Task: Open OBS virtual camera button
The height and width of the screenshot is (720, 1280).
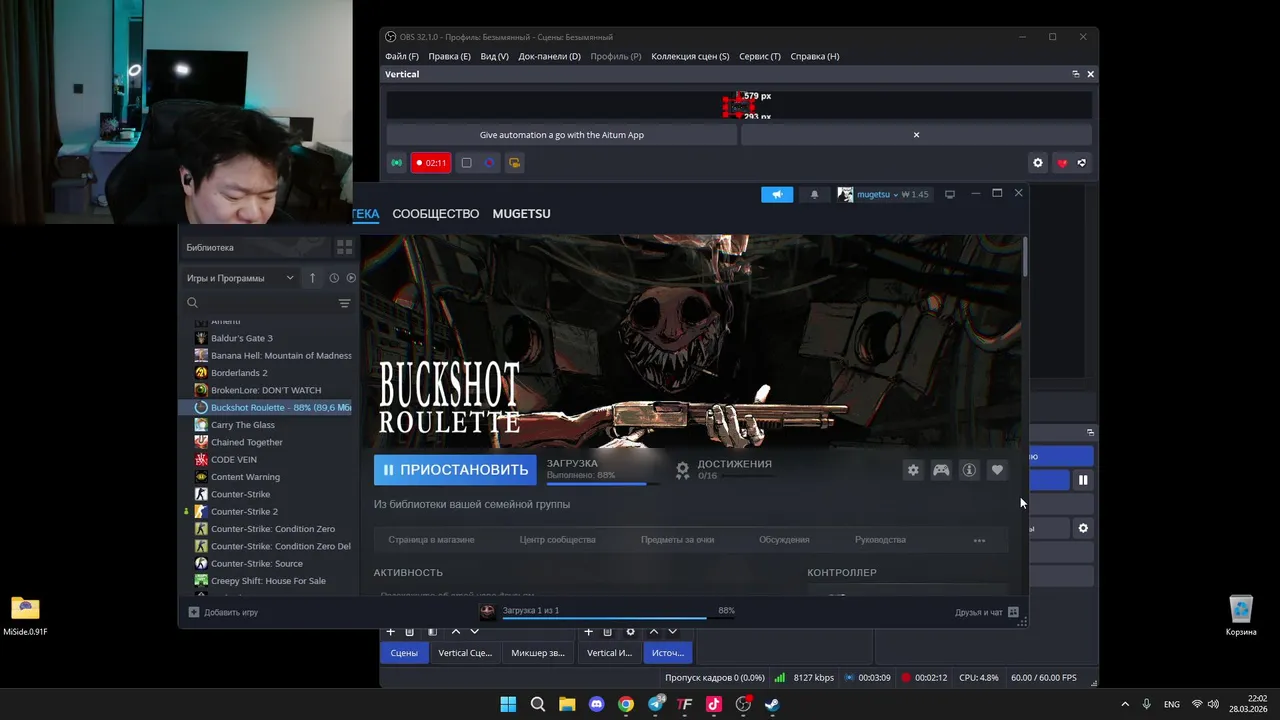Action: (514, 163)
